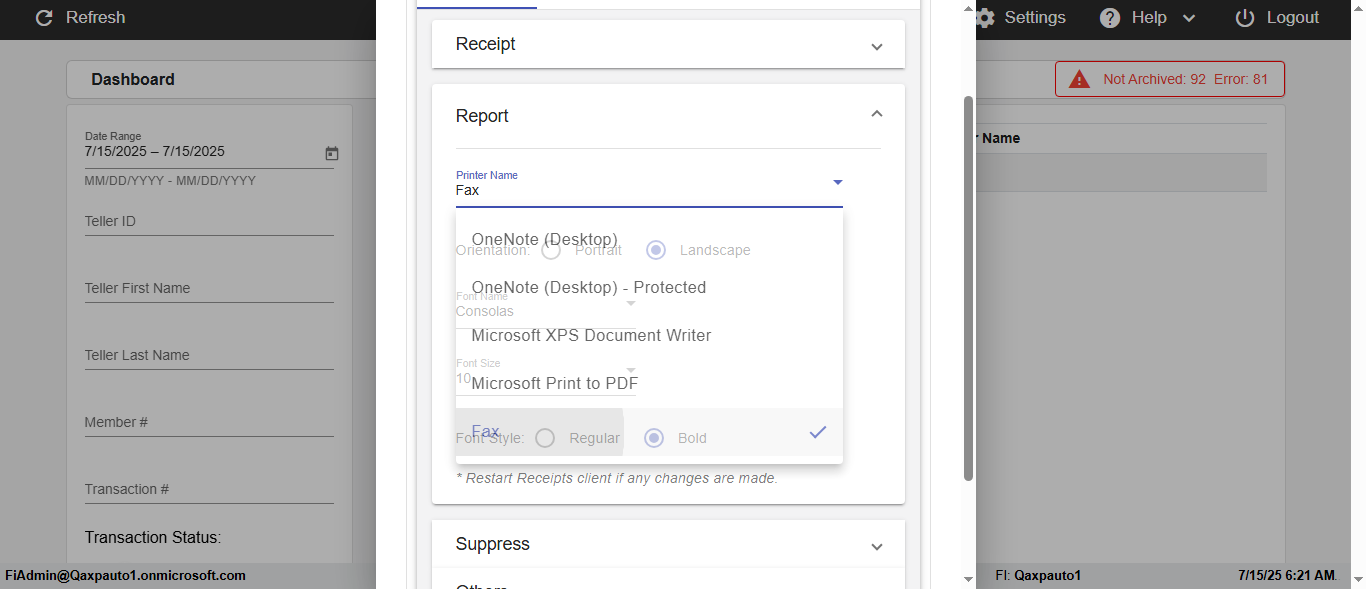The image size is (1366, 589).
Task: Open the Date Range calendar picker icon
Action: (332, 153)
